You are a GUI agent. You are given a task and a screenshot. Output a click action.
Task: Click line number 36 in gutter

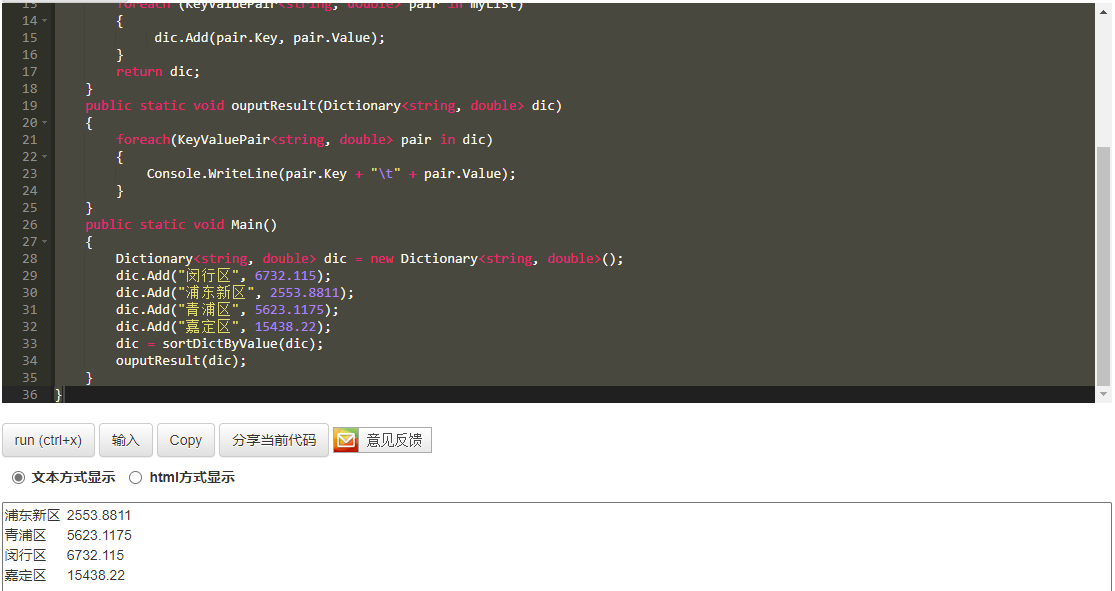click(x=29, y=395)
